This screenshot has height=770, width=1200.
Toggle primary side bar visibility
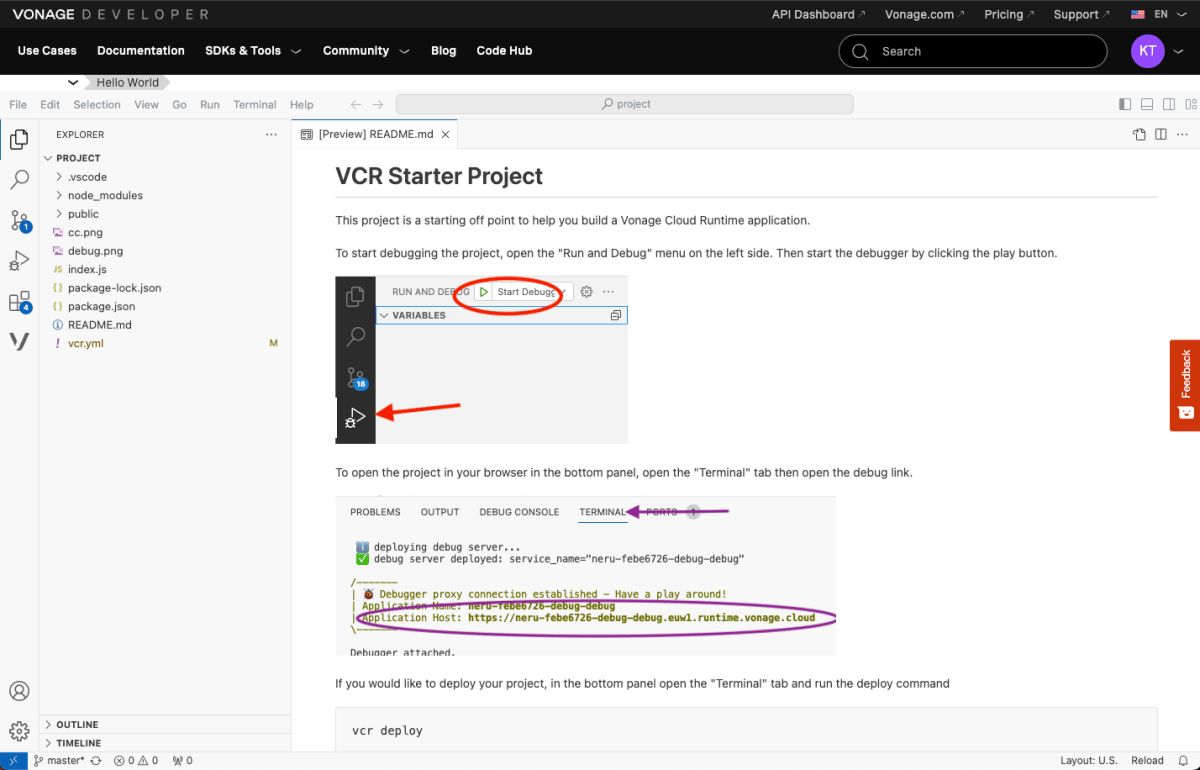point(1125,104)
